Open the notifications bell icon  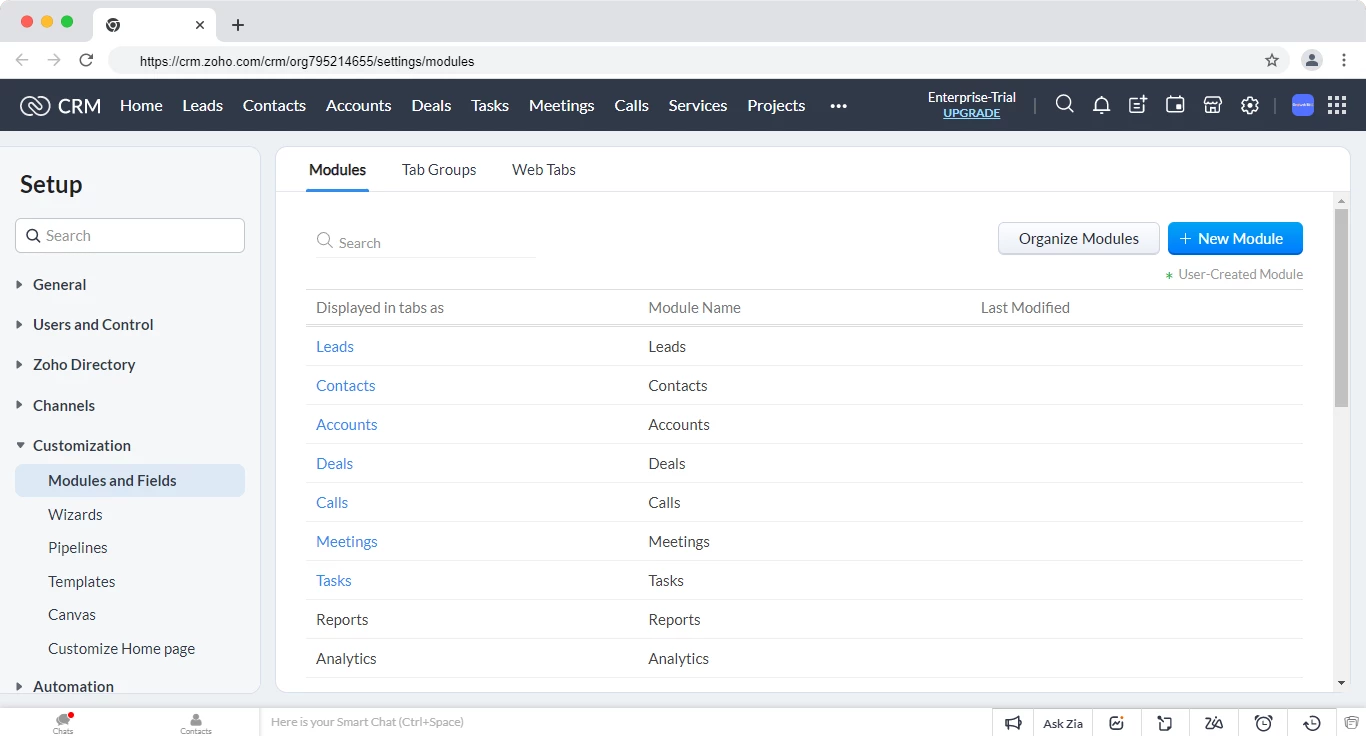pos(1101,105)
